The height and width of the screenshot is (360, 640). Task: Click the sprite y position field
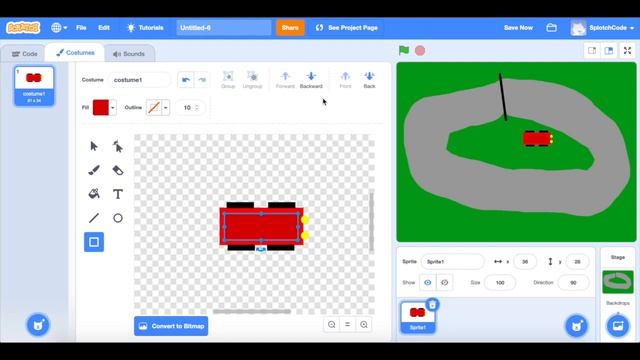point(577,262)
